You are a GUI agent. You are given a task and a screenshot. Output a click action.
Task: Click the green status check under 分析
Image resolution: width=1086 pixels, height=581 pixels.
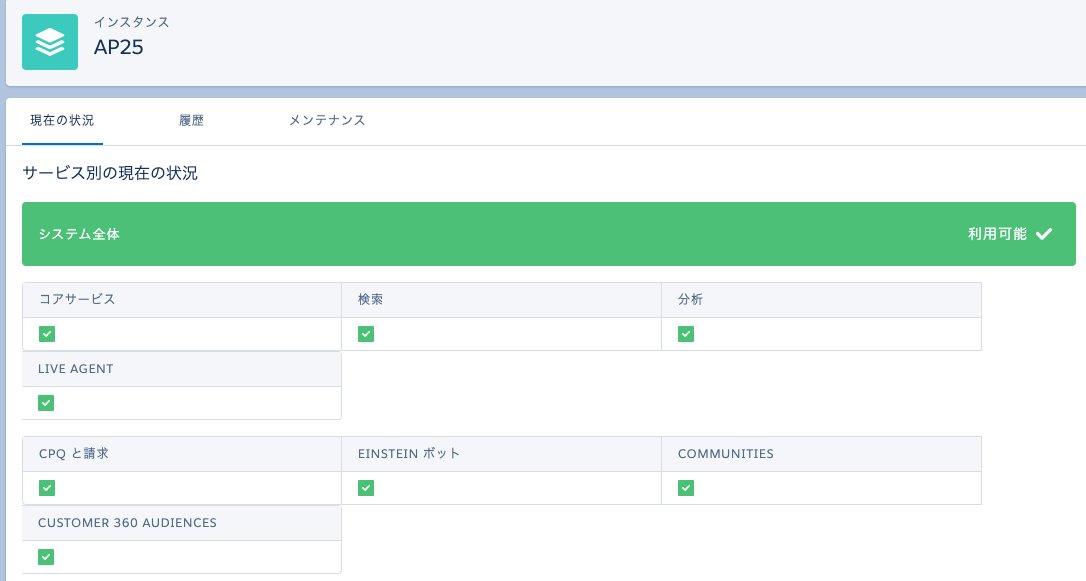[x=686, y=334]
